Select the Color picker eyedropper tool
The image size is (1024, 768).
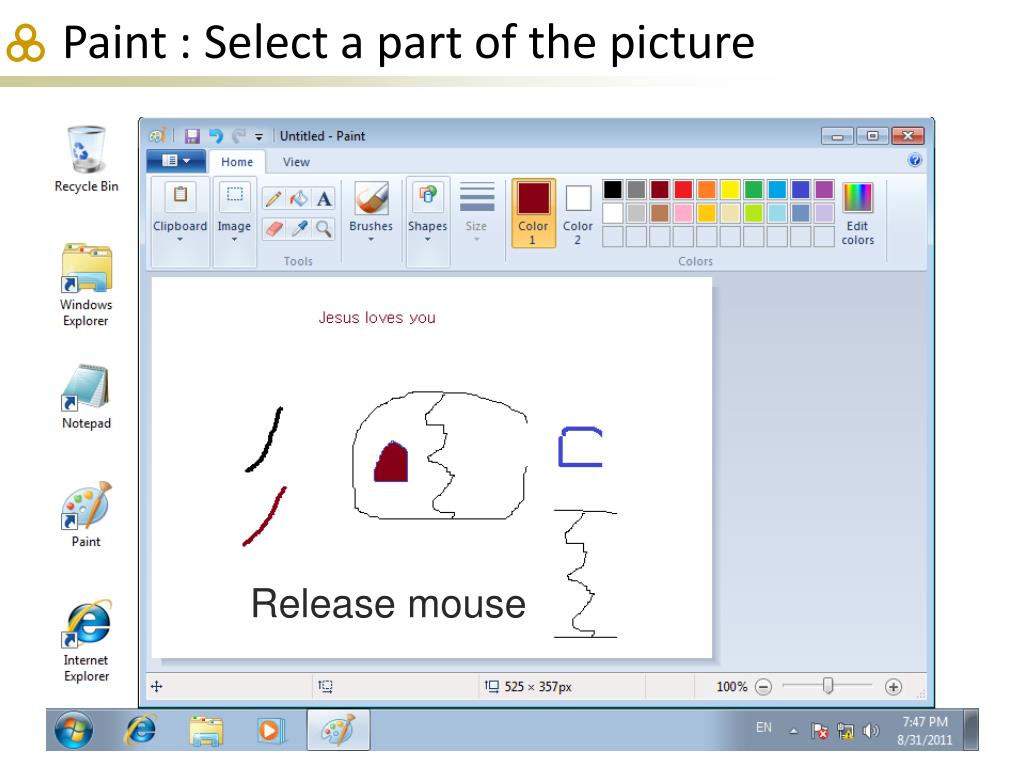(x=299, y=229)
